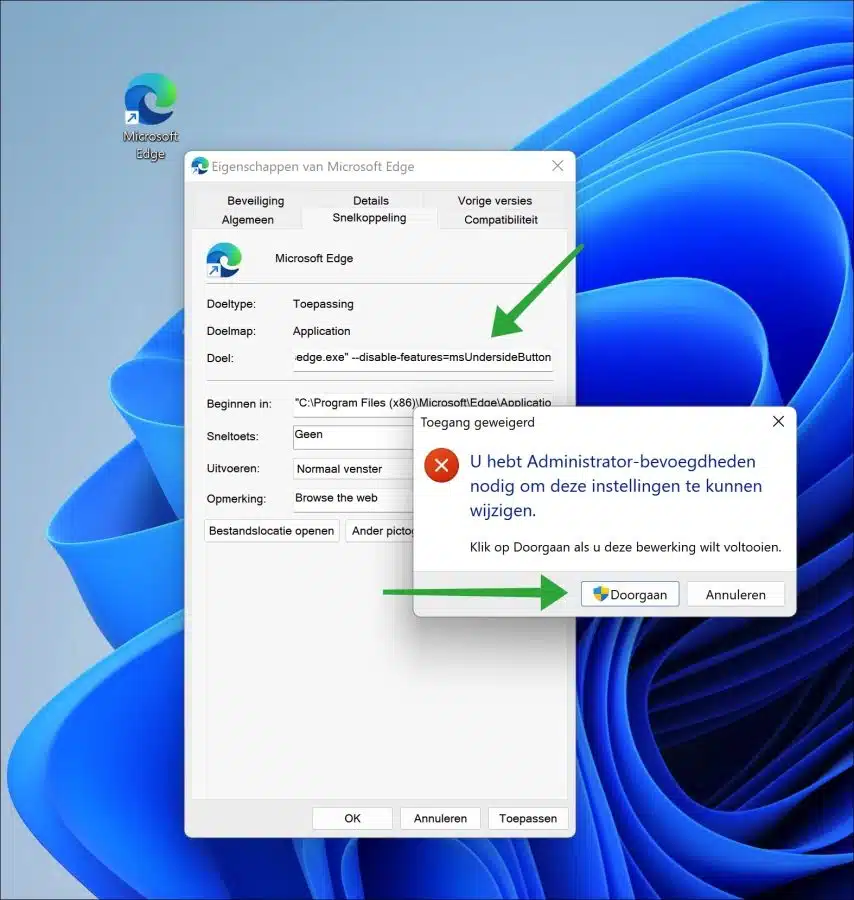854x900 pixels.
Task: Click the Doel target input field
Action: coord(422,358)
